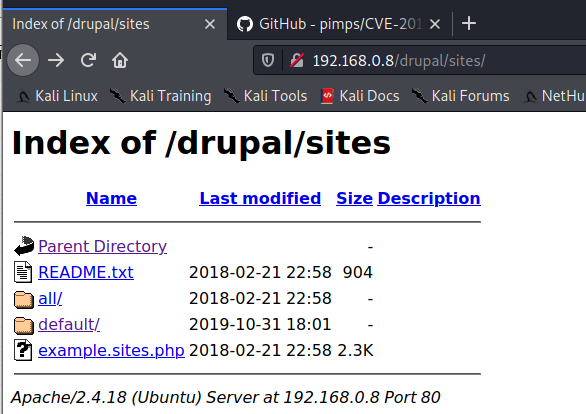Select the Index of /drupal/sites tab
The width and height of the screenshot is (586, 414).
(x=114, y=24)
